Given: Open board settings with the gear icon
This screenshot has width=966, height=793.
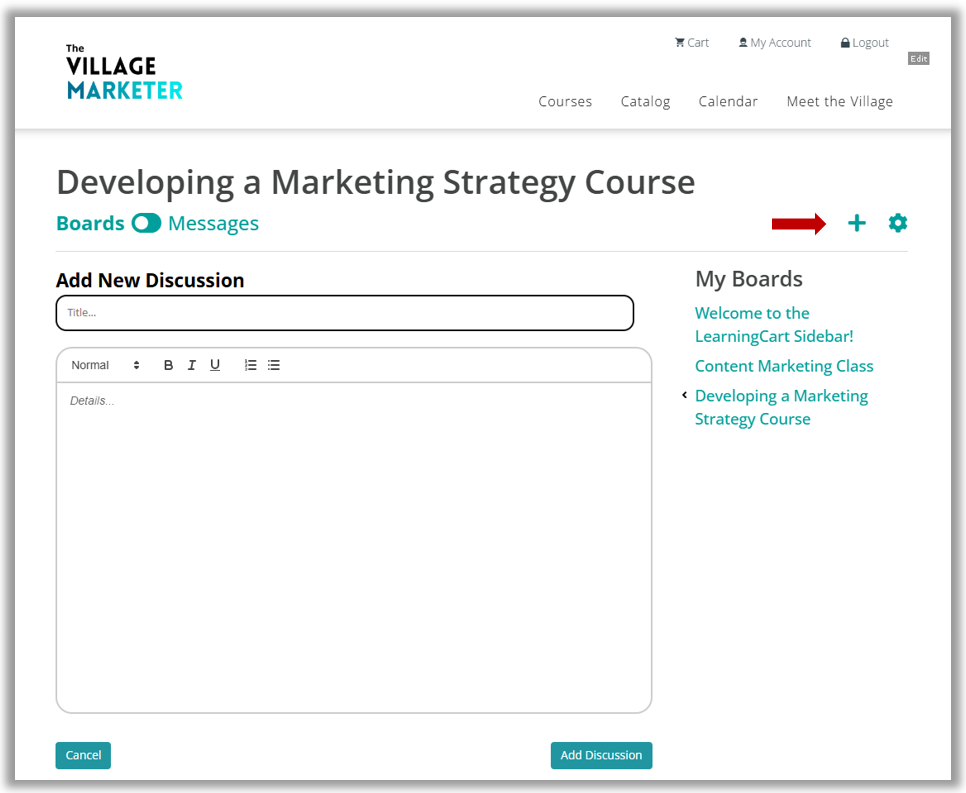Looking at the screenshot, I should [x=898, y=223].
